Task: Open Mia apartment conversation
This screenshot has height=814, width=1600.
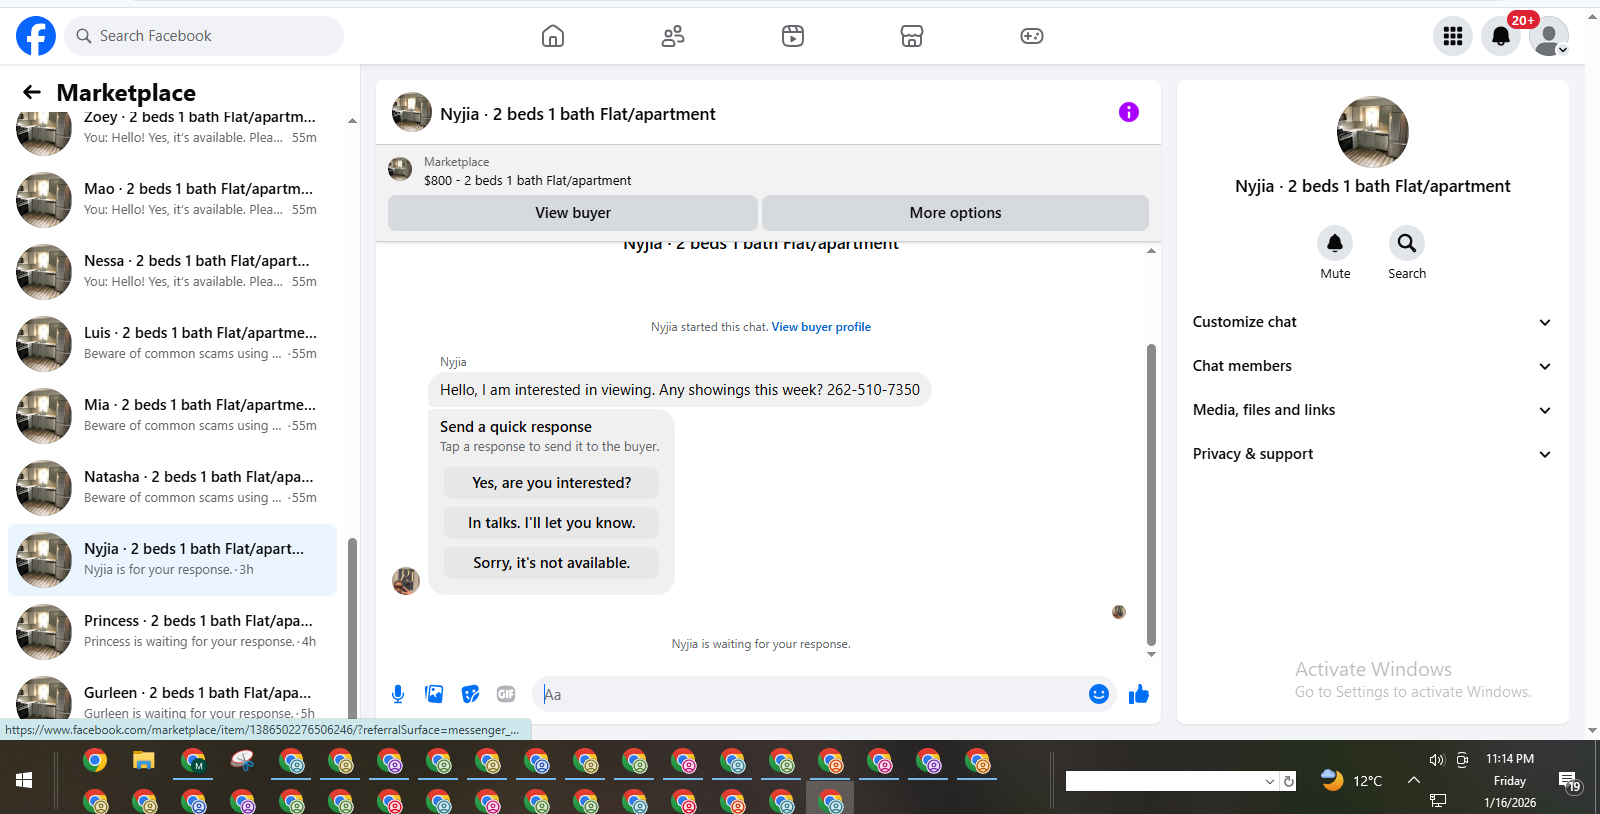Action: (172, 415)
